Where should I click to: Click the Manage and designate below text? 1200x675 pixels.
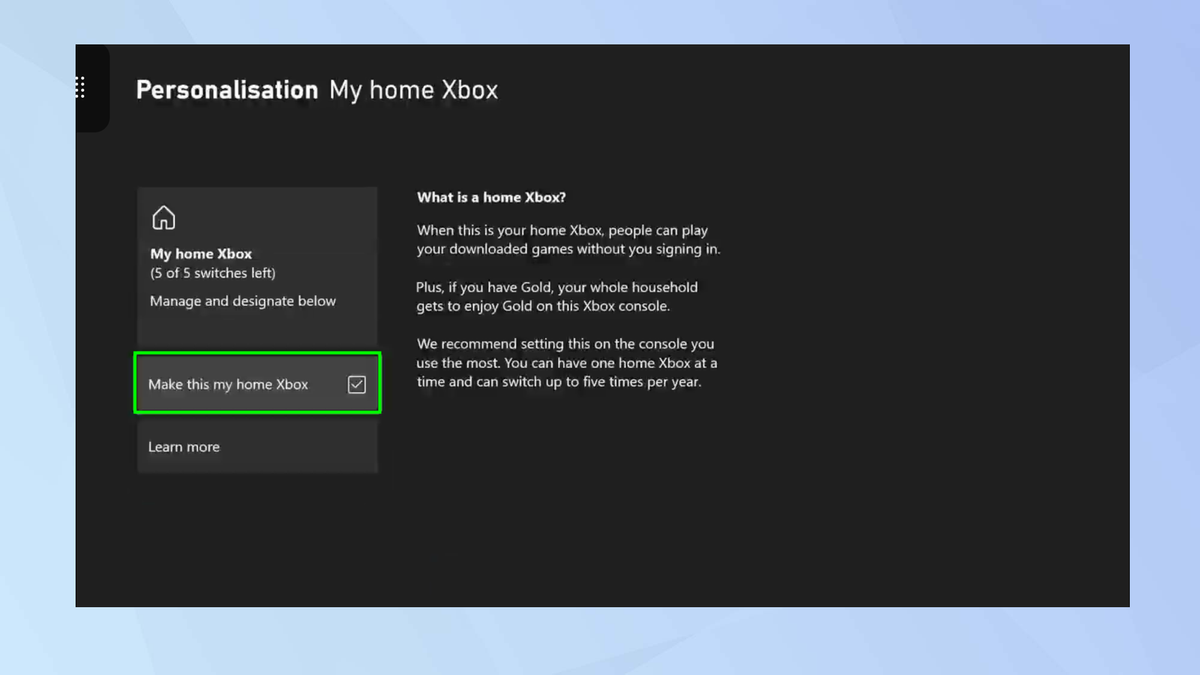242,300
